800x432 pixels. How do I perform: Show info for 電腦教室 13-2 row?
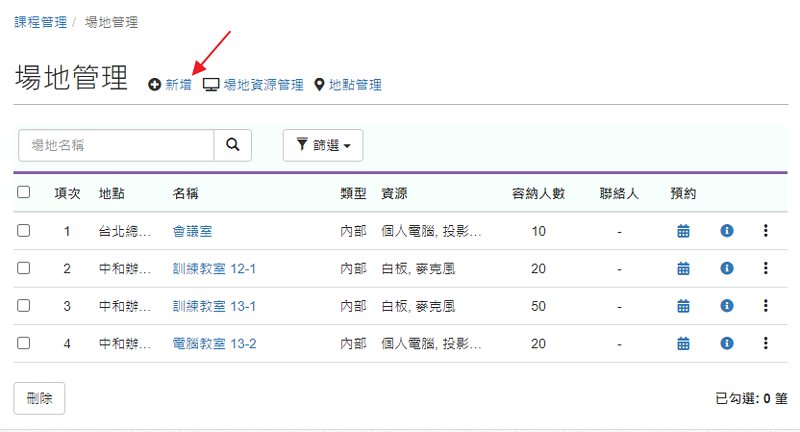[x=727, y=343]
